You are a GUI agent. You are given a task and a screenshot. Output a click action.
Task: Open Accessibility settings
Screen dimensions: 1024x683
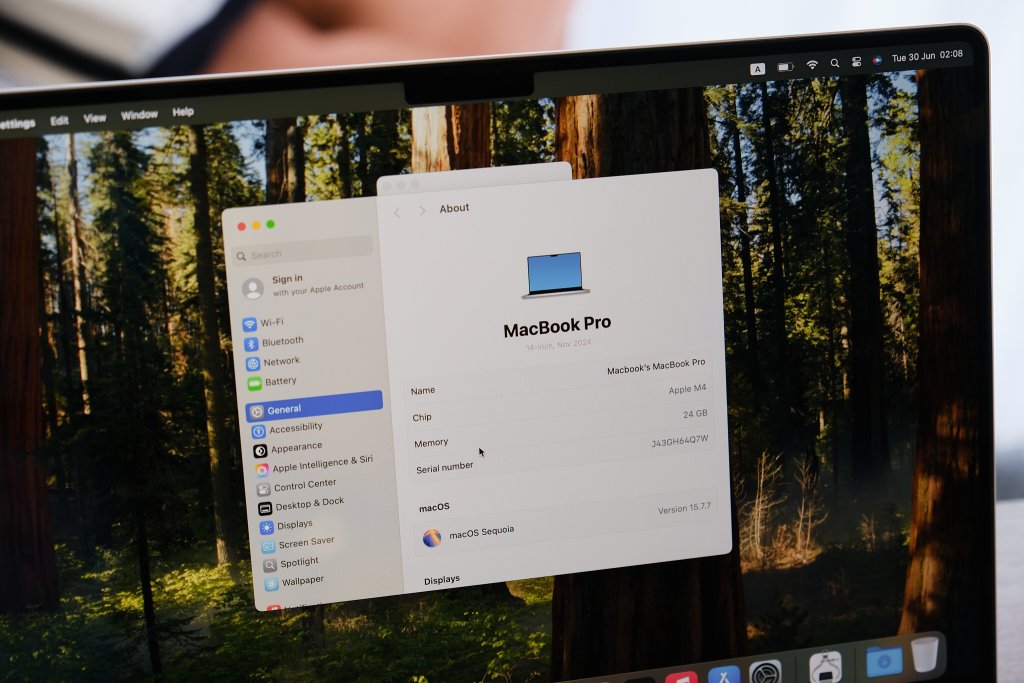point(288,428)
